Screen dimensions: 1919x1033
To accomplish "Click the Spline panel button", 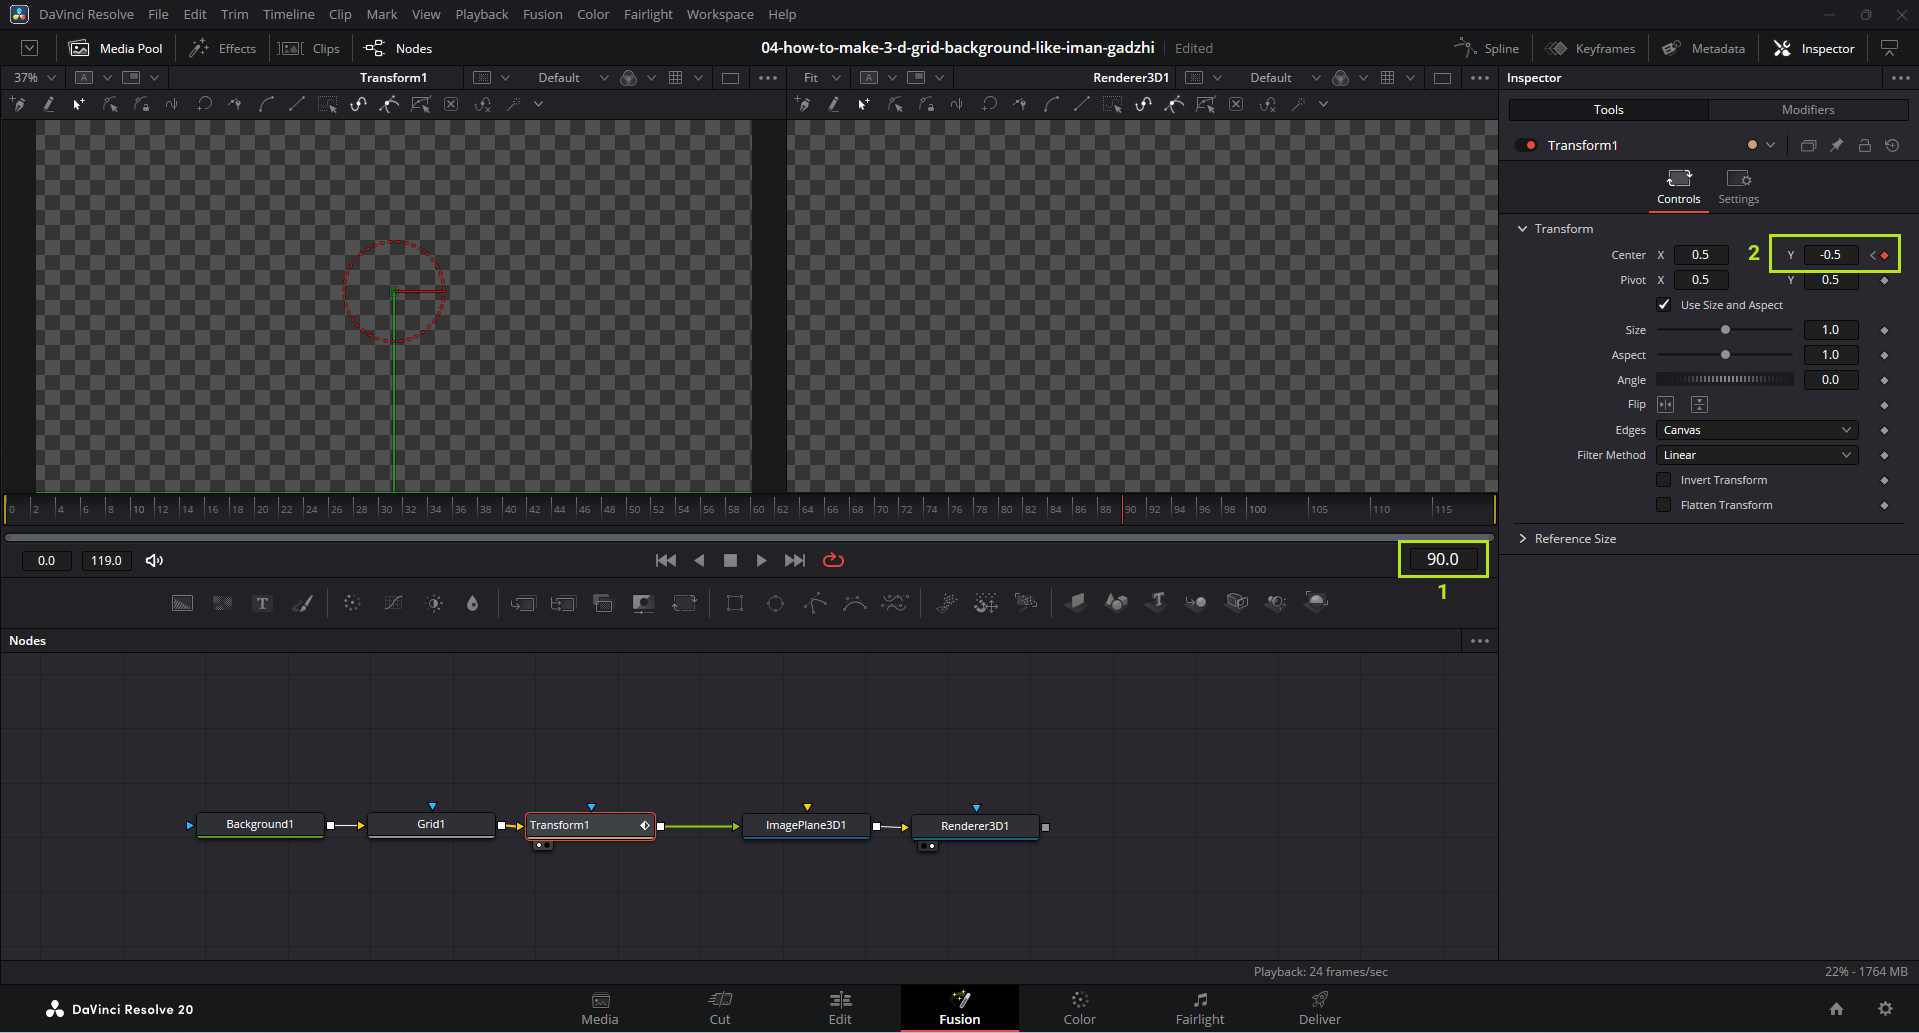I will tap(1486, 48).
